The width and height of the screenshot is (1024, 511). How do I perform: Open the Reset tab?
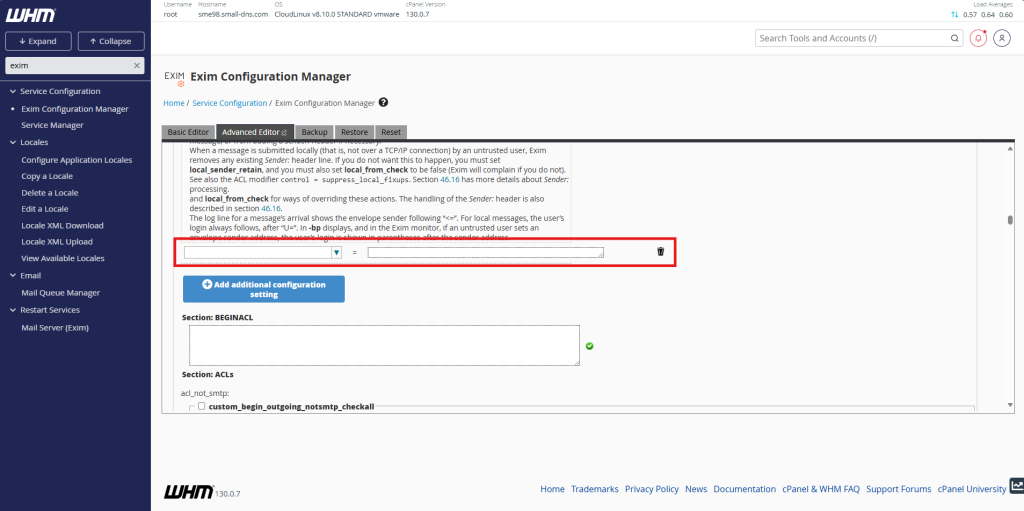point(391,132)
